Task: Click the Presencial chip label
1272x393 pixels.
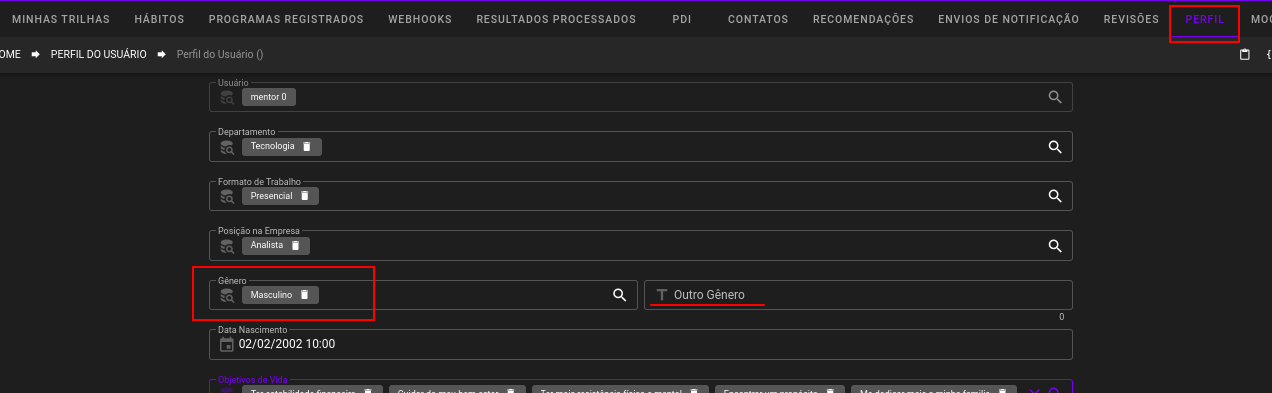Action: click(x=271, y=196)
